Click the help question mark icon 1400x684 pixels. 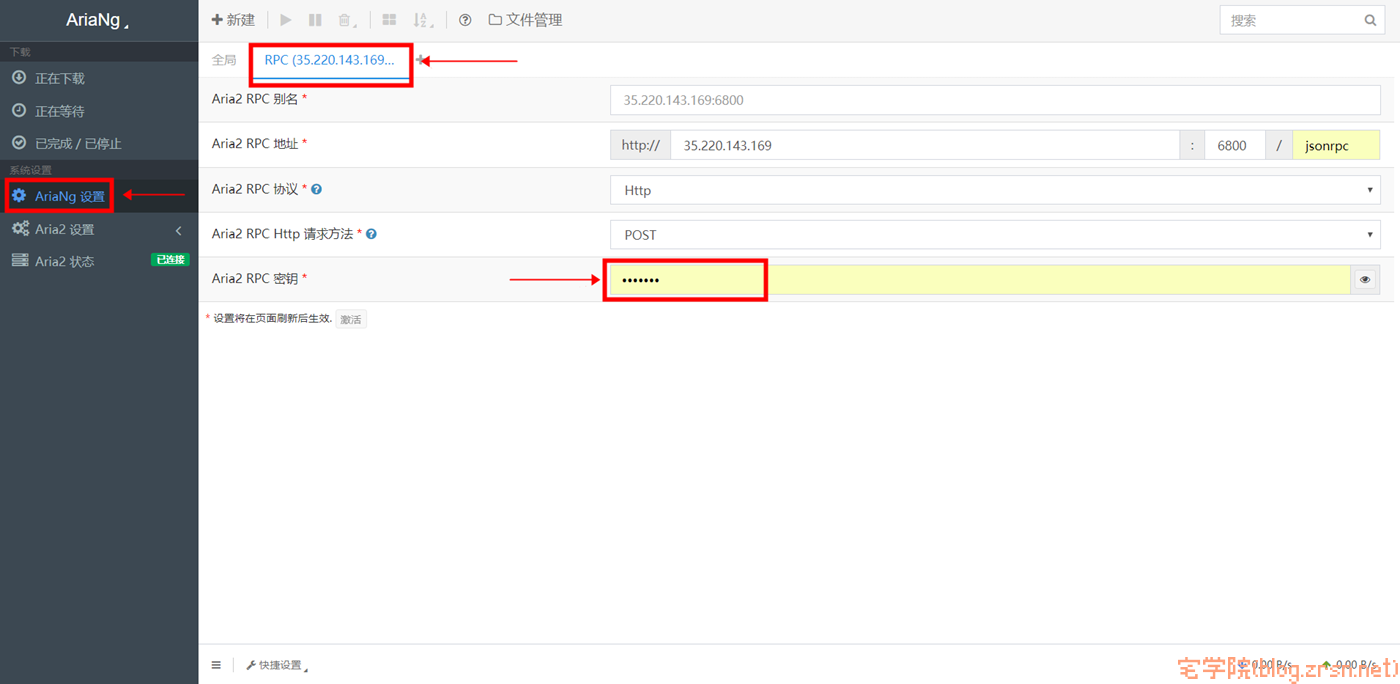tap(465, 20)
